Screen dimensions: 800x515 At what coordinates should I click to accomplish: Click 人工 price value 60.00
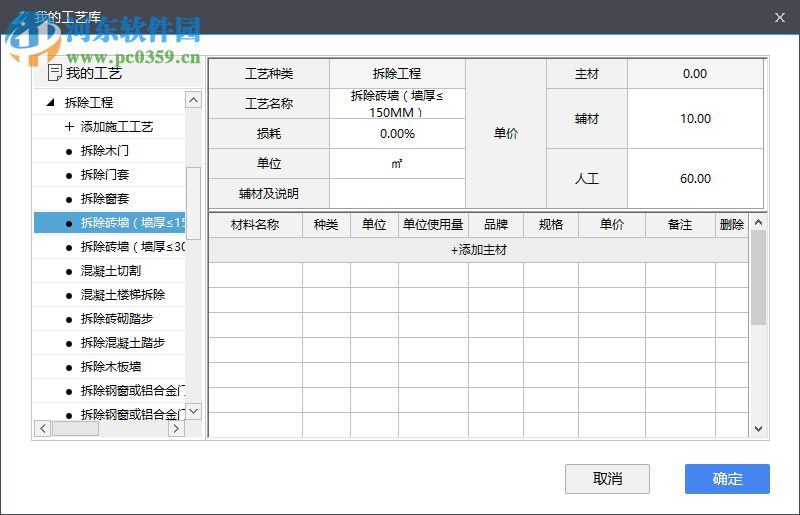pyautogui.click(x=695, y=179)
